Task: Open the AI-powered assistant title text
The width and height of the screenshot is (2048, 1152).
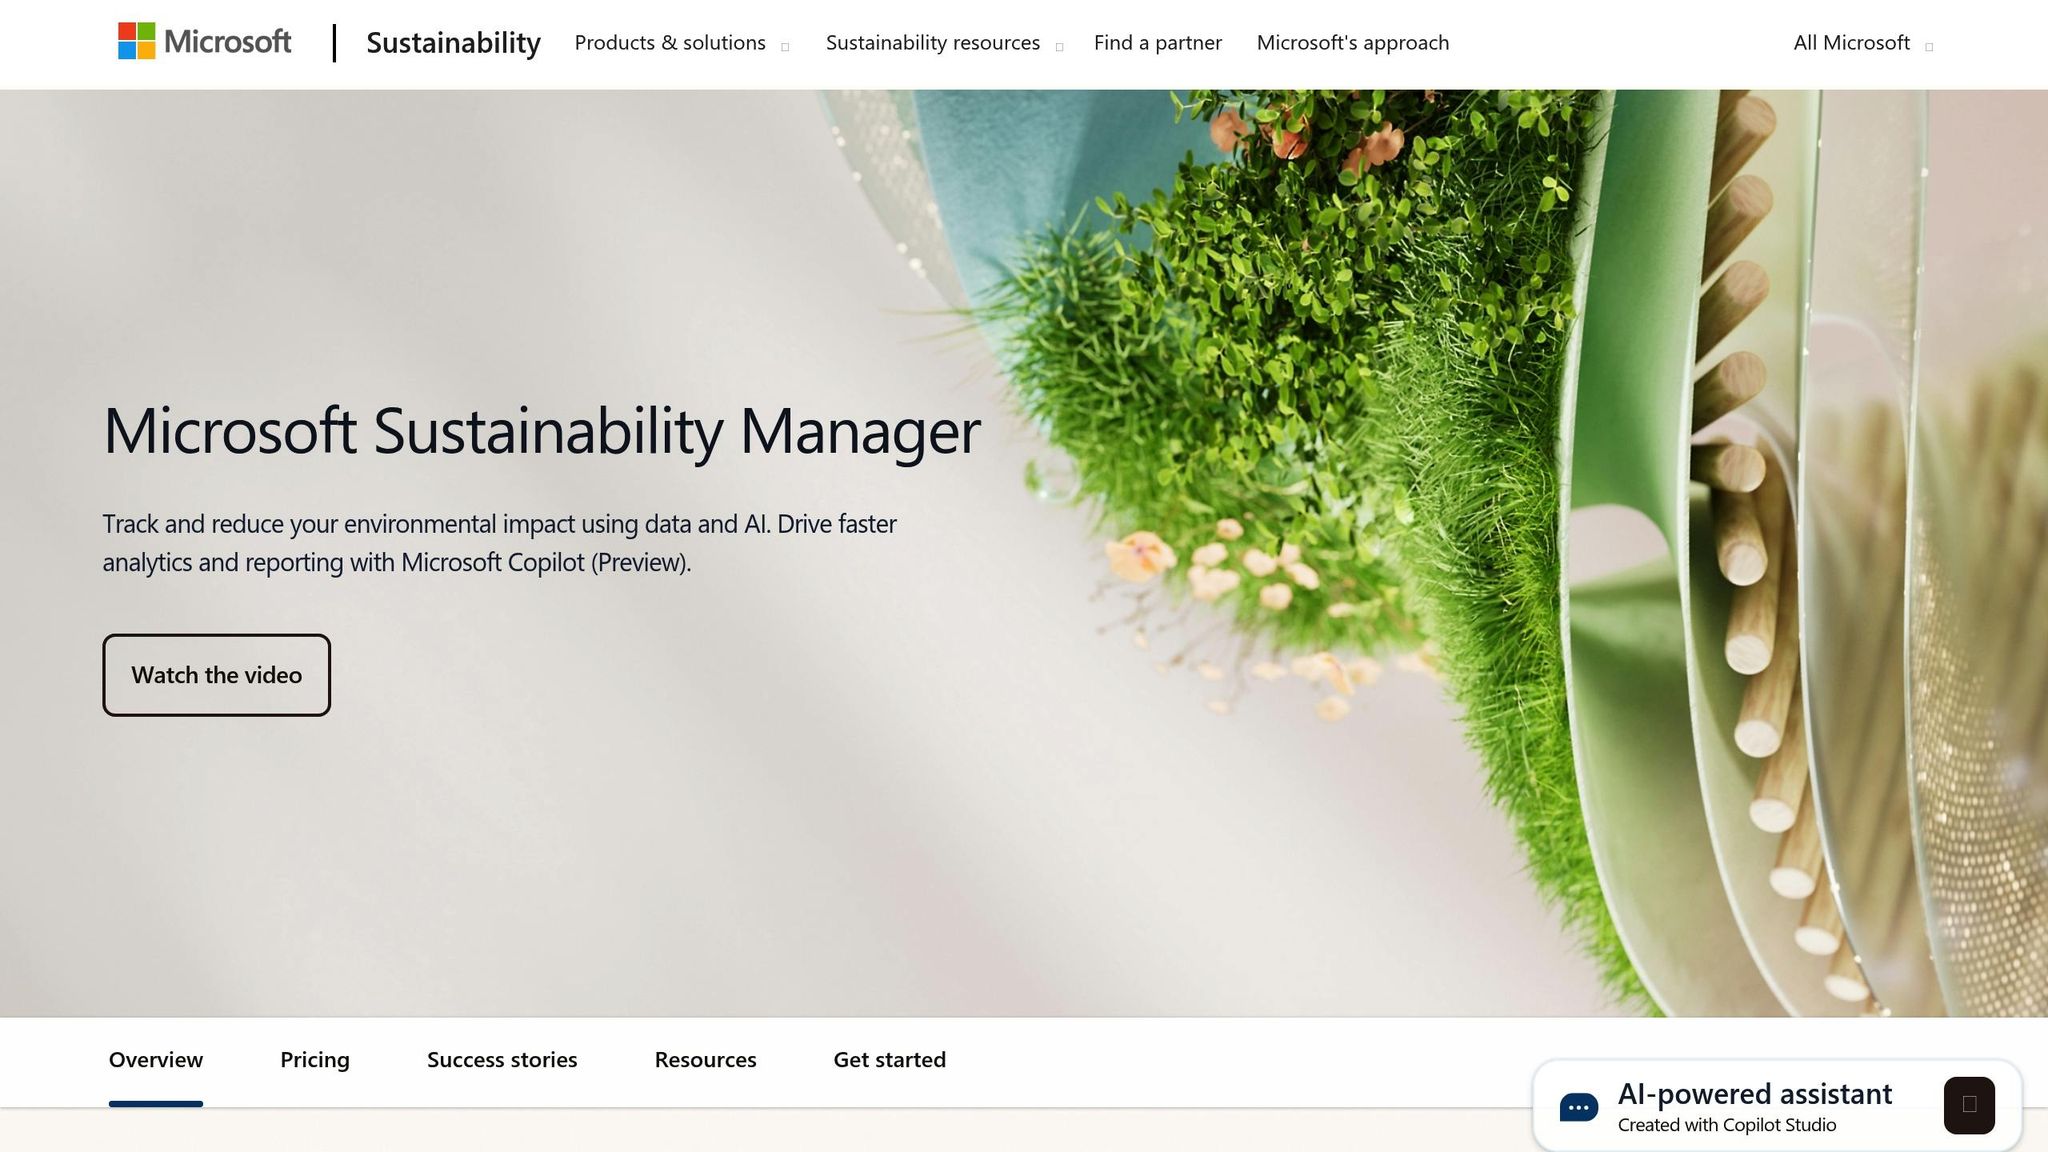Action: click(1755, 1094)
